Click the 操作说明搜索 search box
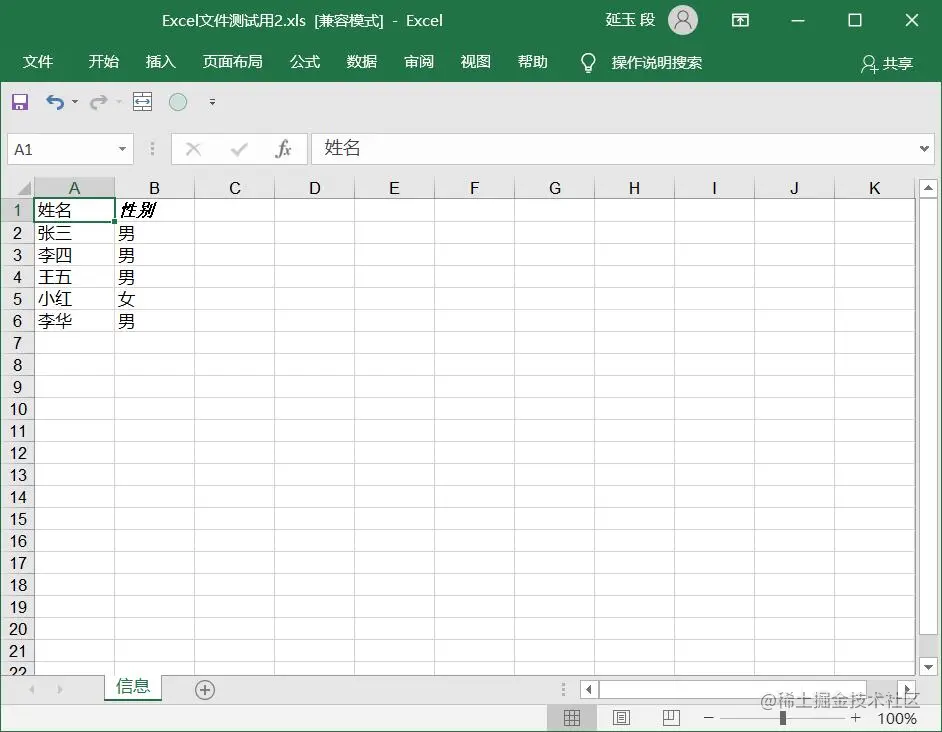The image size is (942, 732). [x=657, y=63]
